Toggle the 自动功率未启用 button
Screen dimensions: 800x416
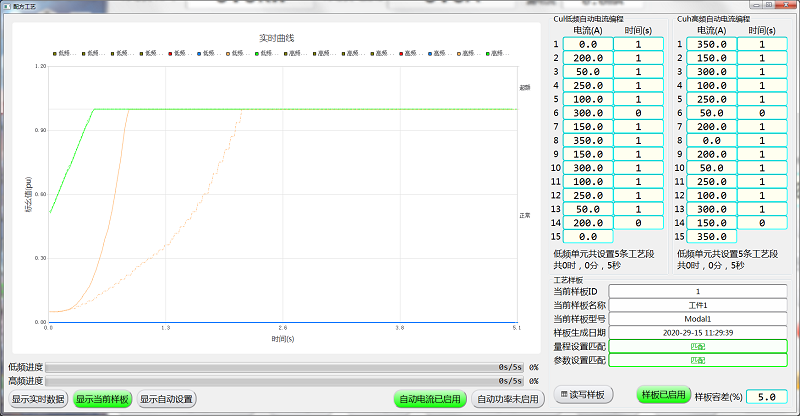(x=507, y=399)
